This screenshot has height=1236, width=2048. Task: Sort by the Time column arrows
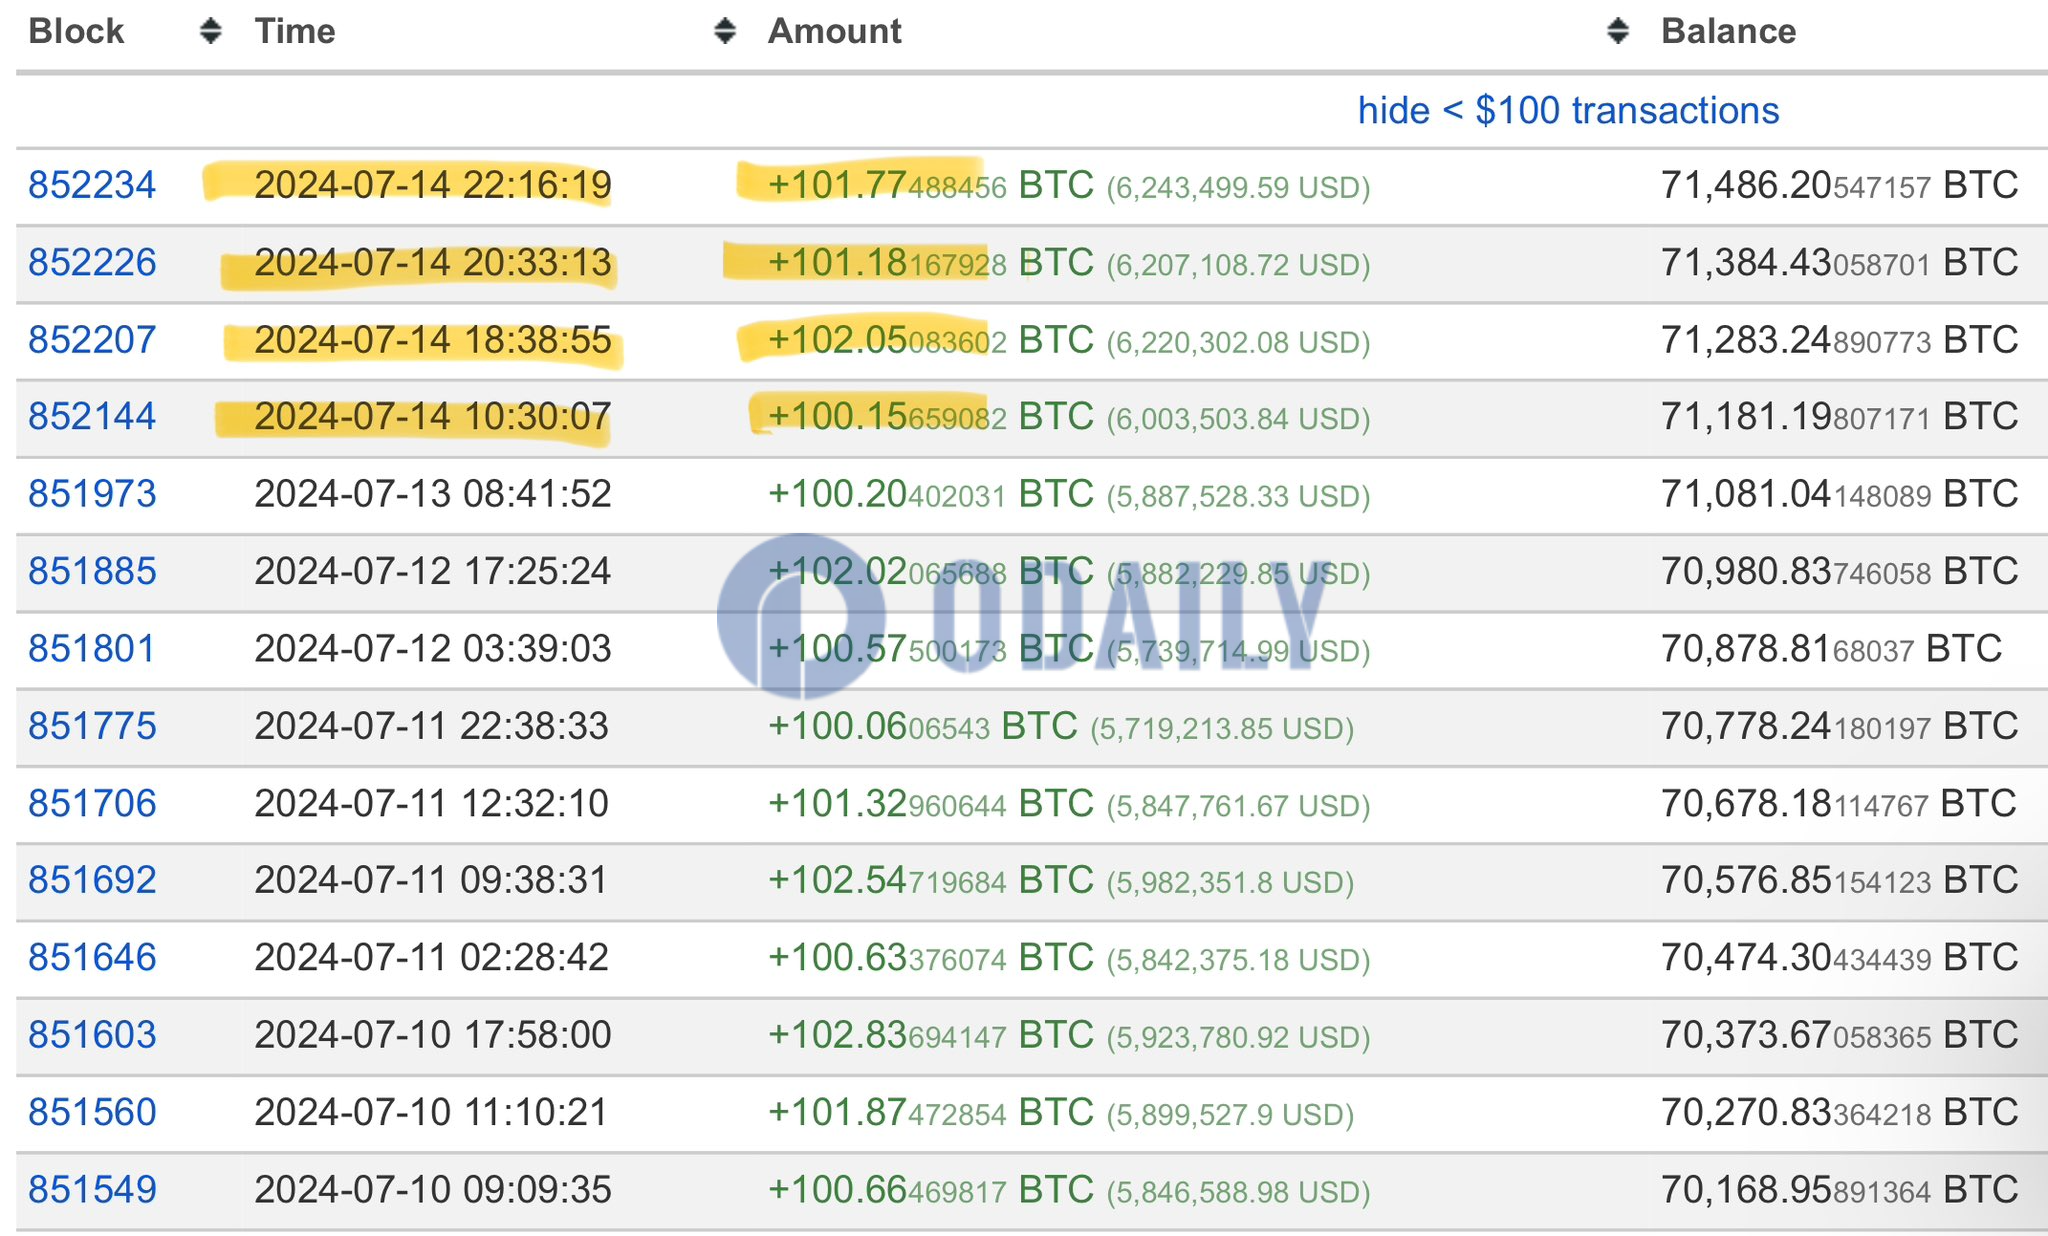[725, 31]
